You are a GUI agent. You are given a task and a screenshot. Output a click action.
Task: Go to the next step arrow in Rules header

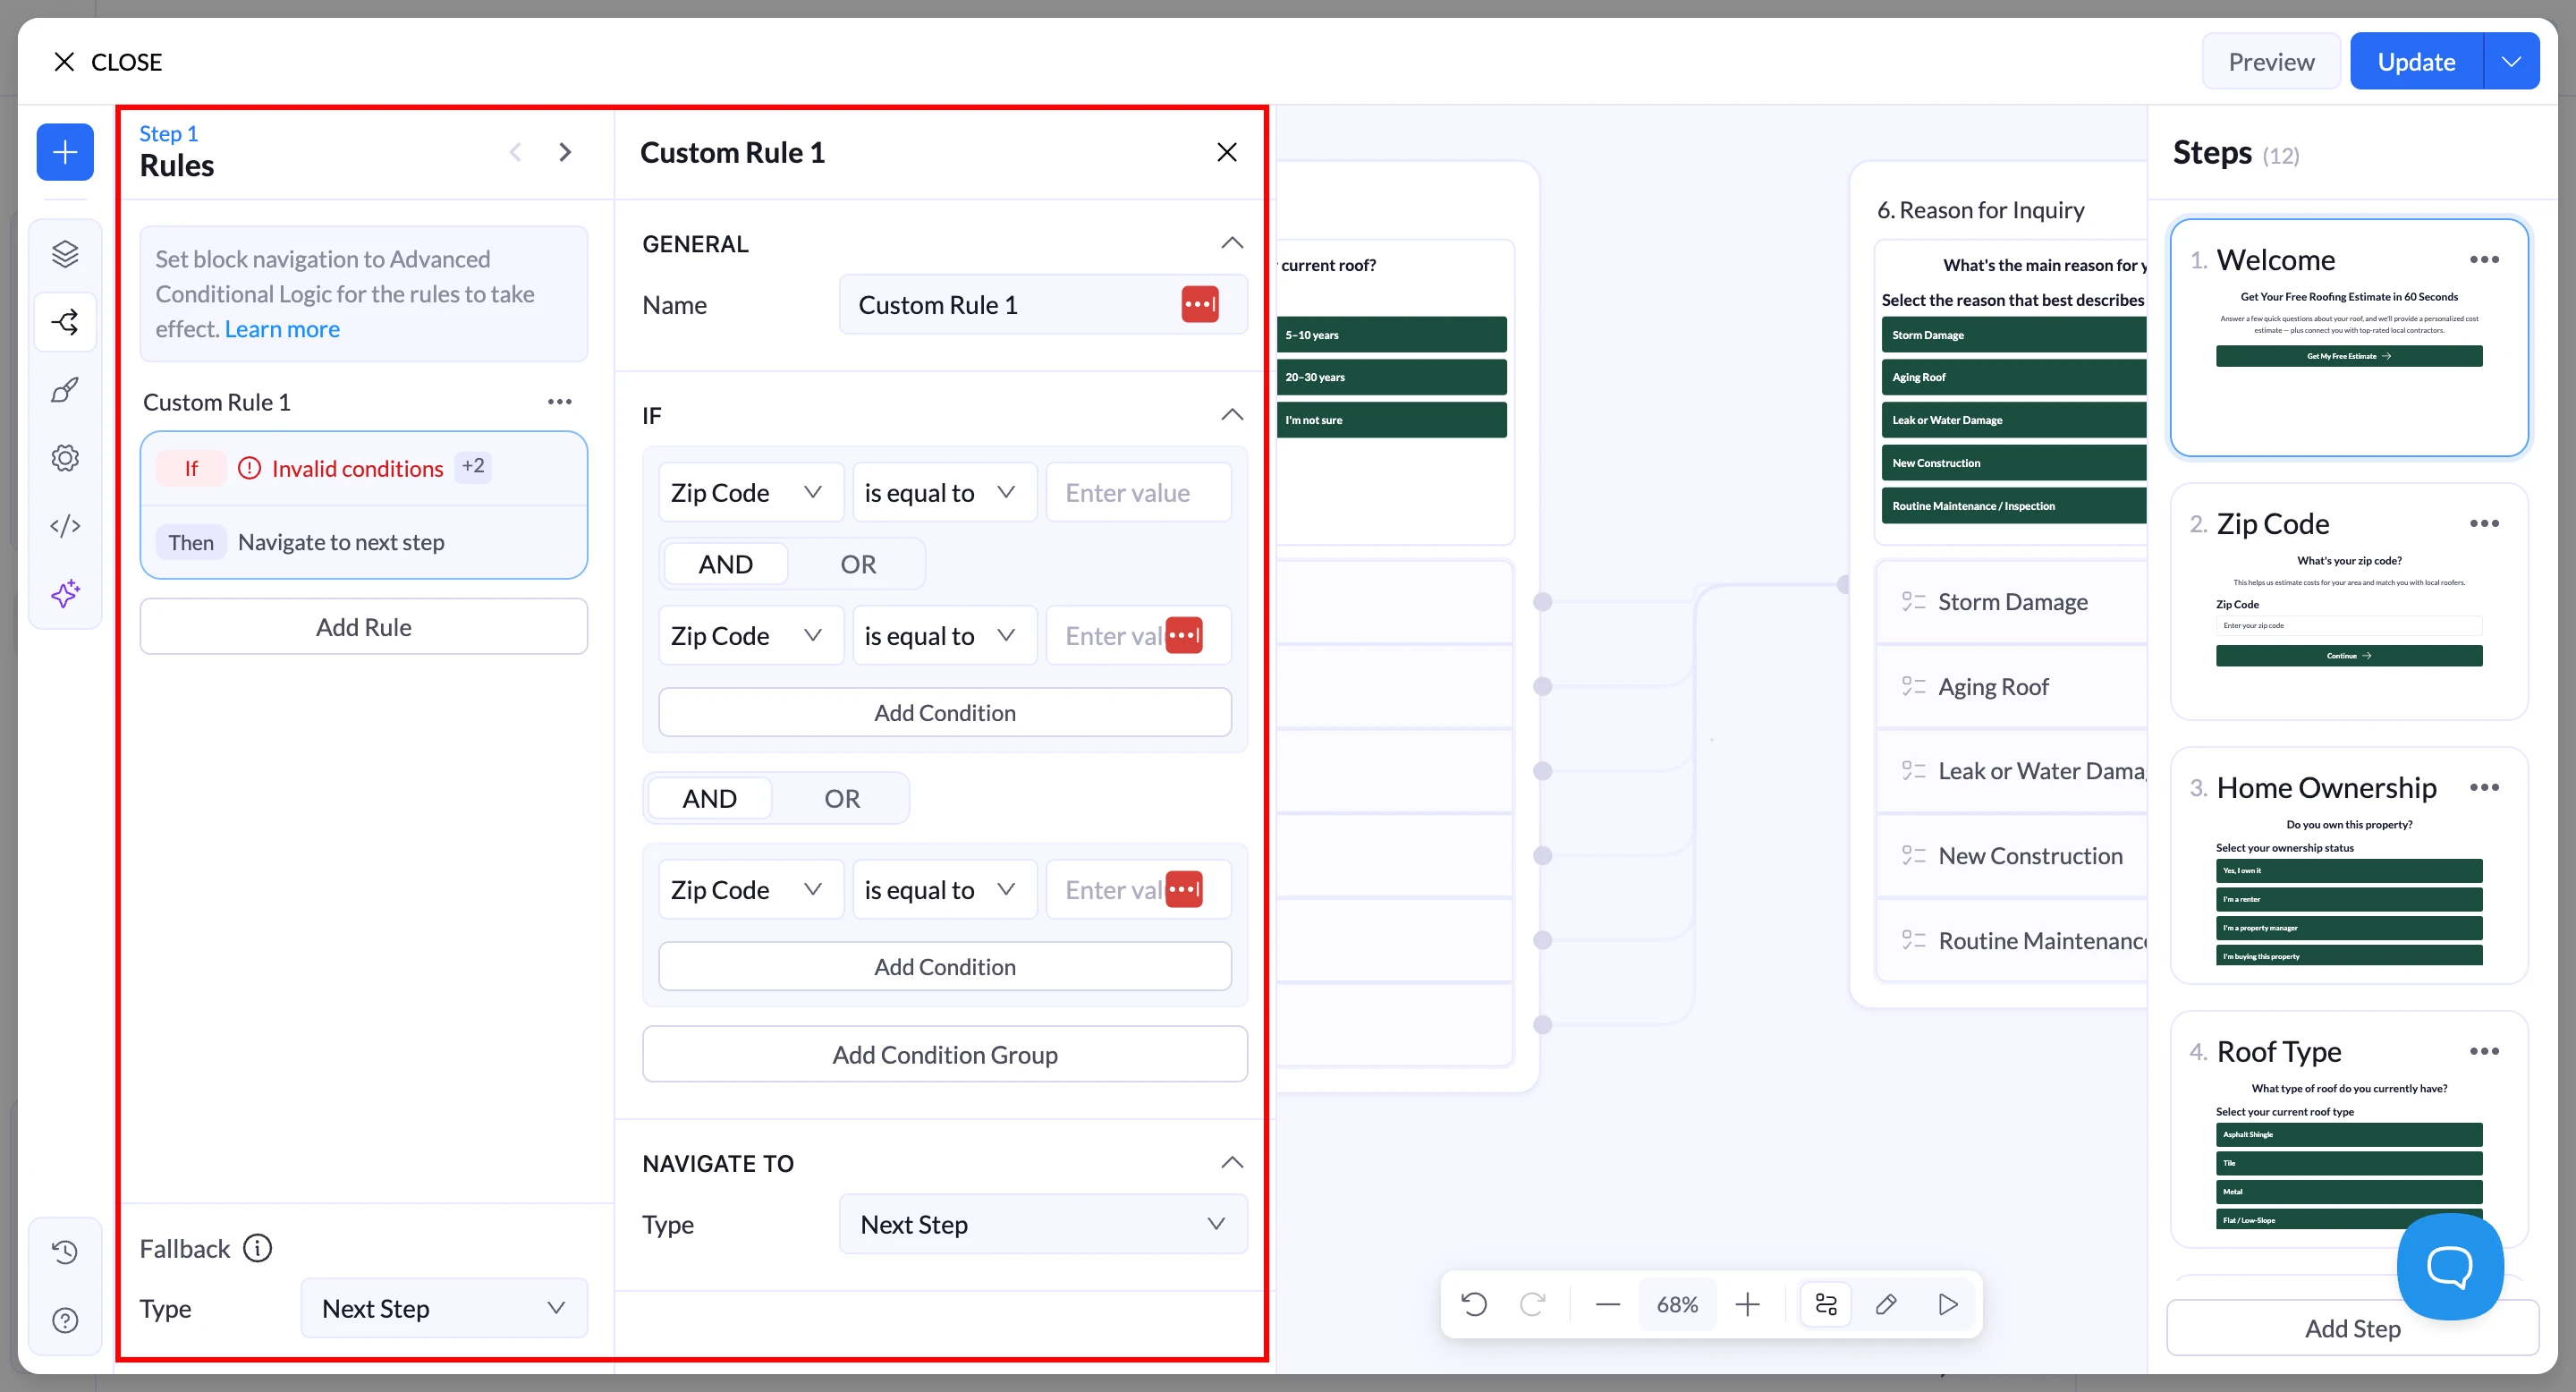566,152
